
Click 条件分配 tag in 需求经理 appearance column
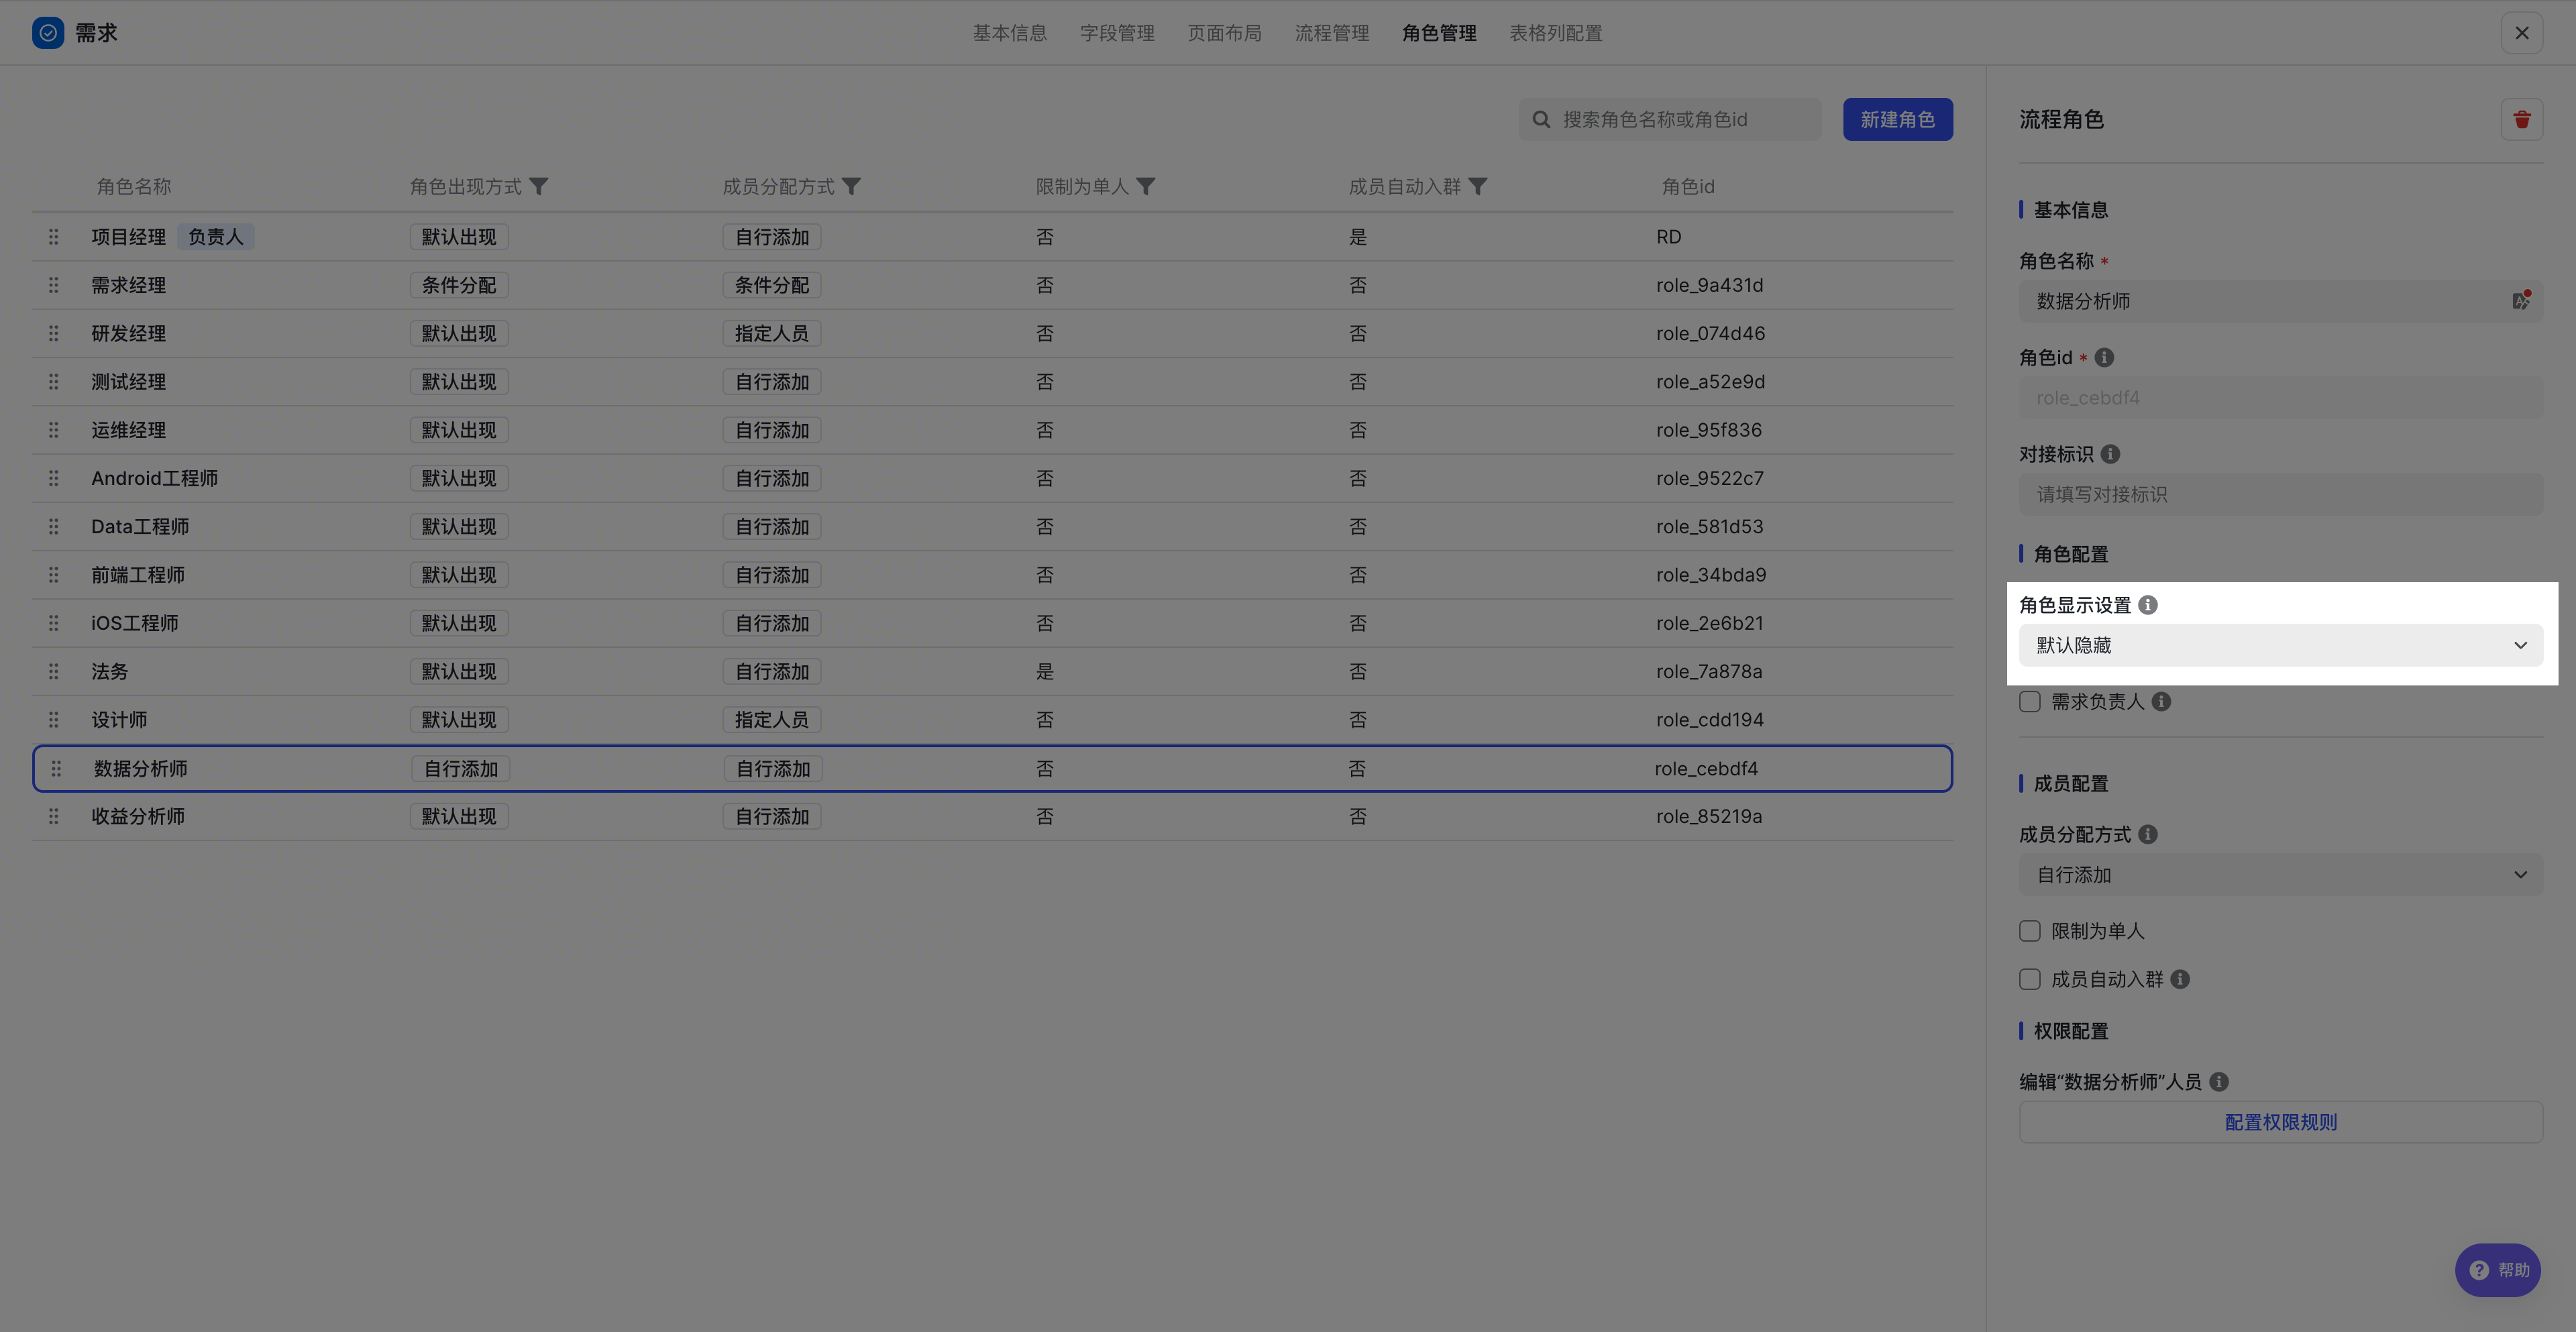(459, 285)
